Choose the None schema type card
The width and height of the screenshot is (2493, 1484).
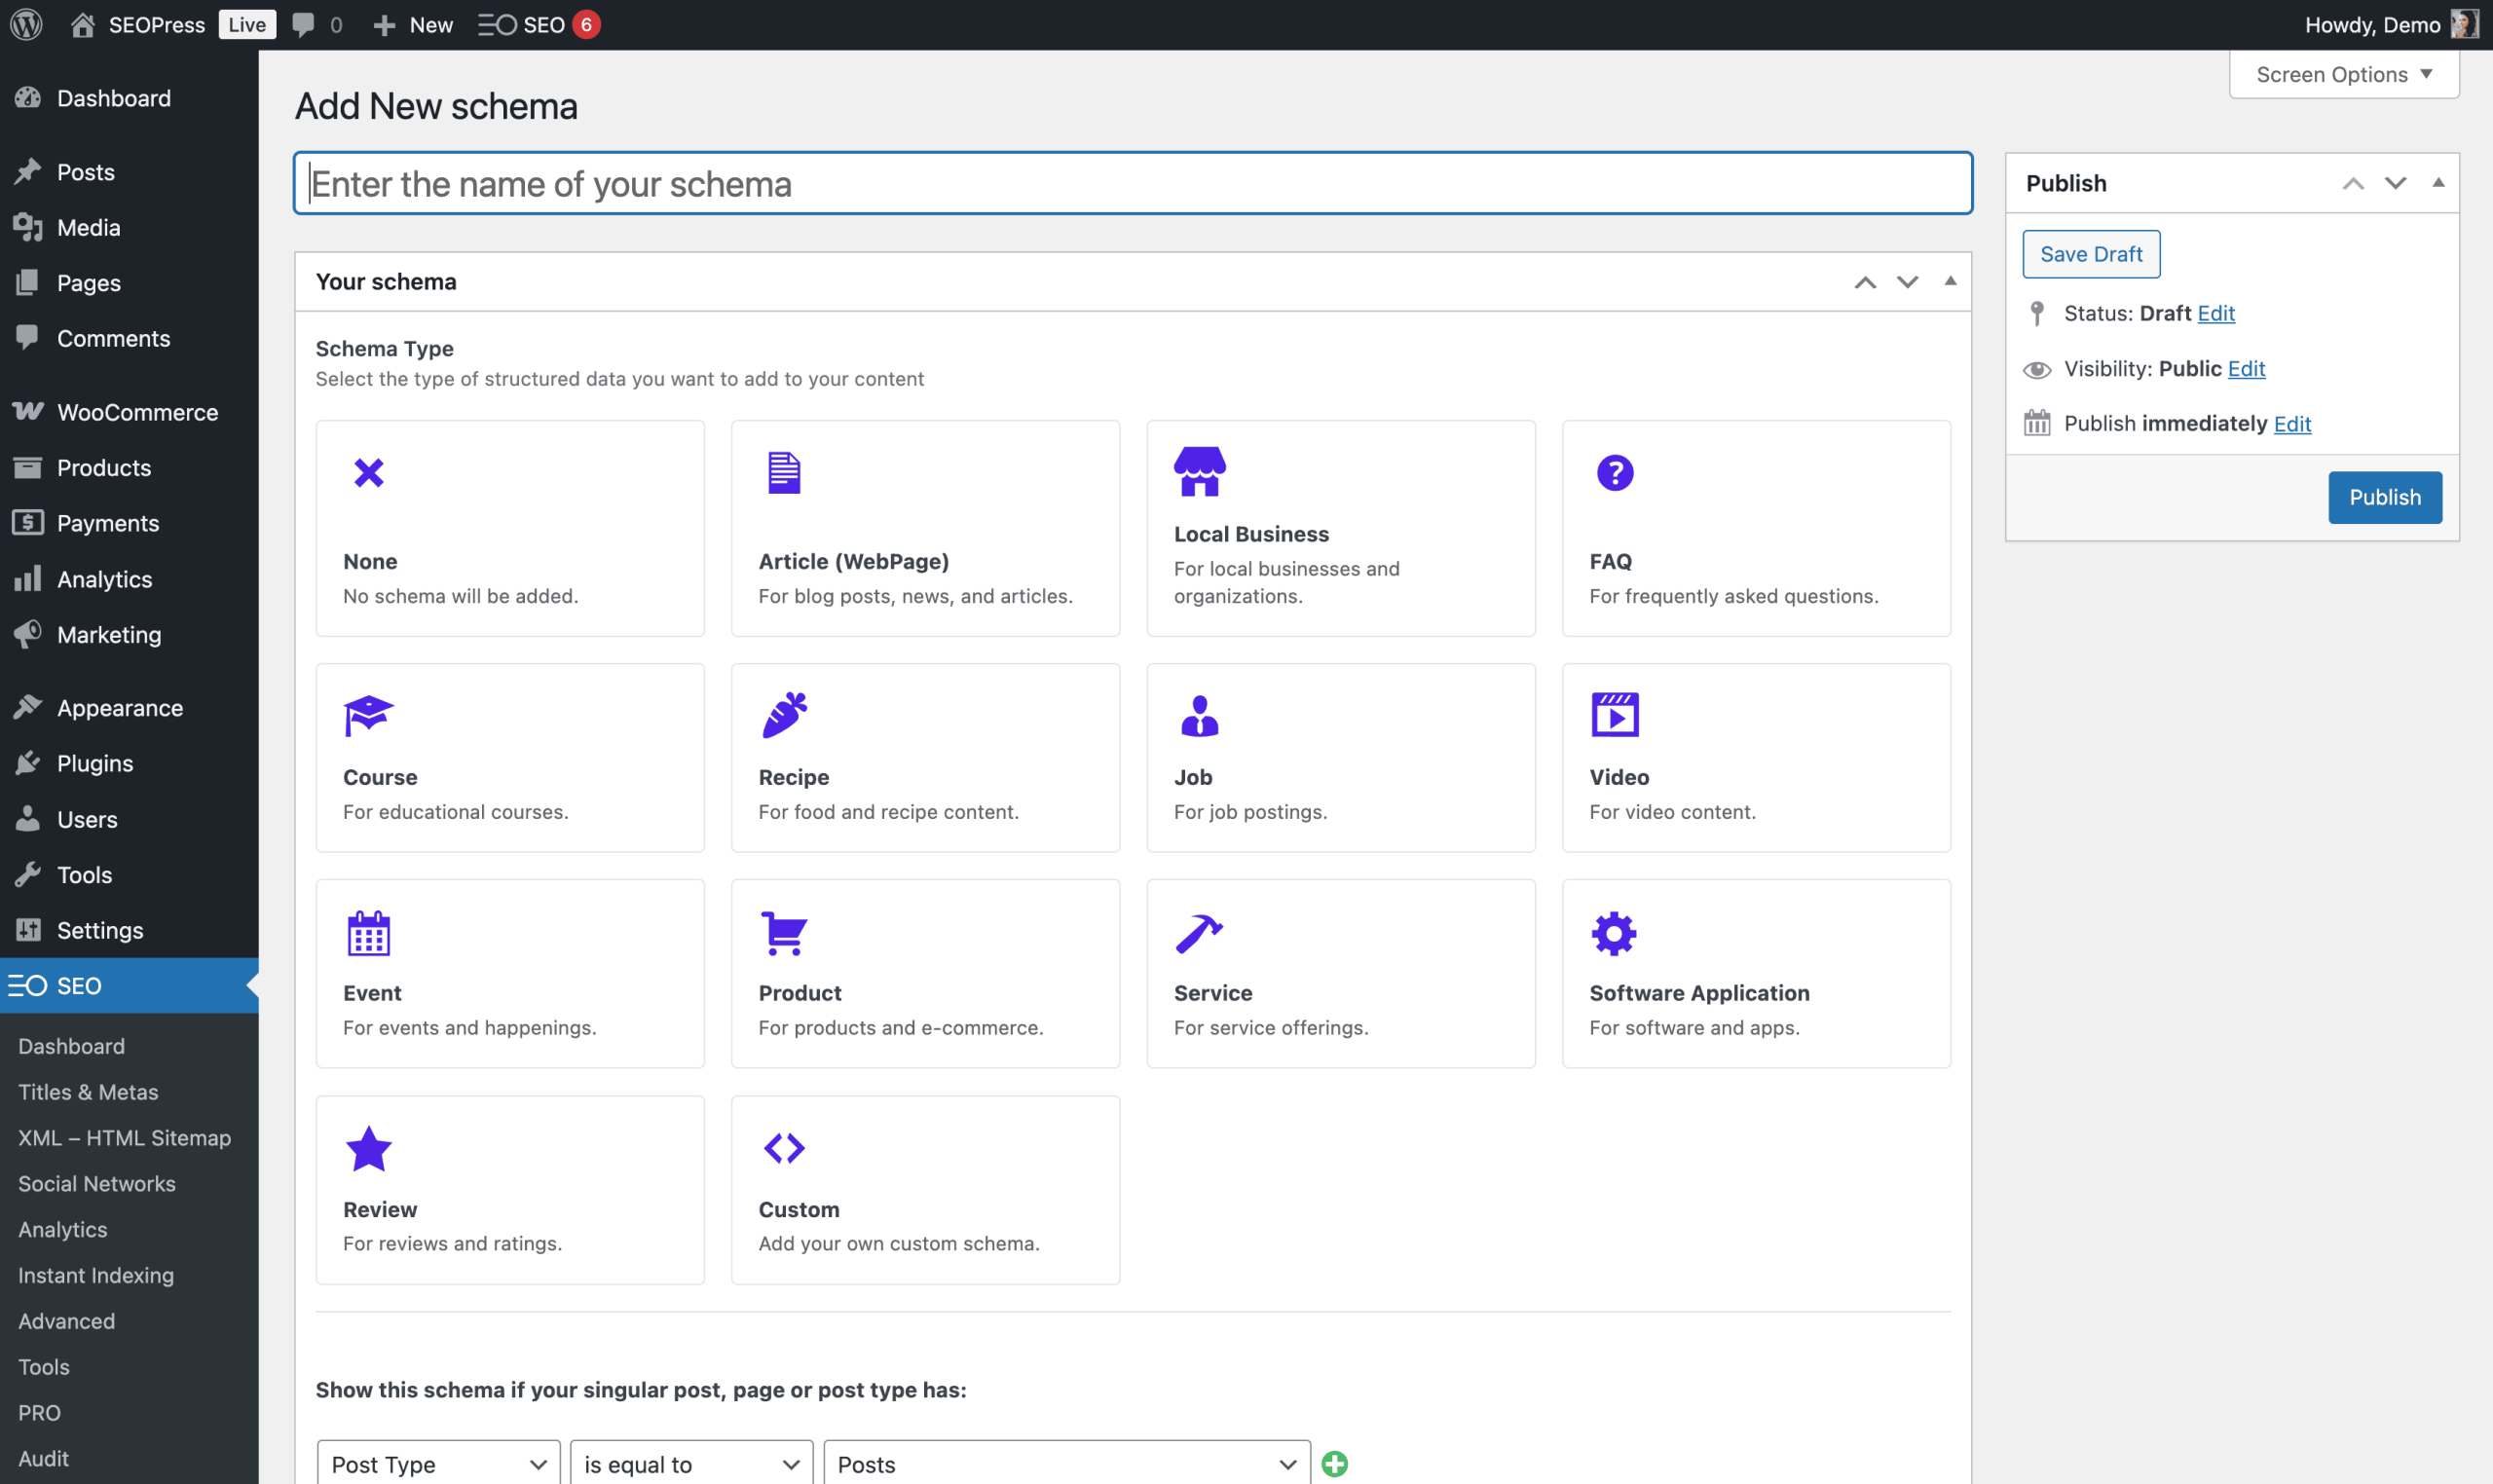509,528
